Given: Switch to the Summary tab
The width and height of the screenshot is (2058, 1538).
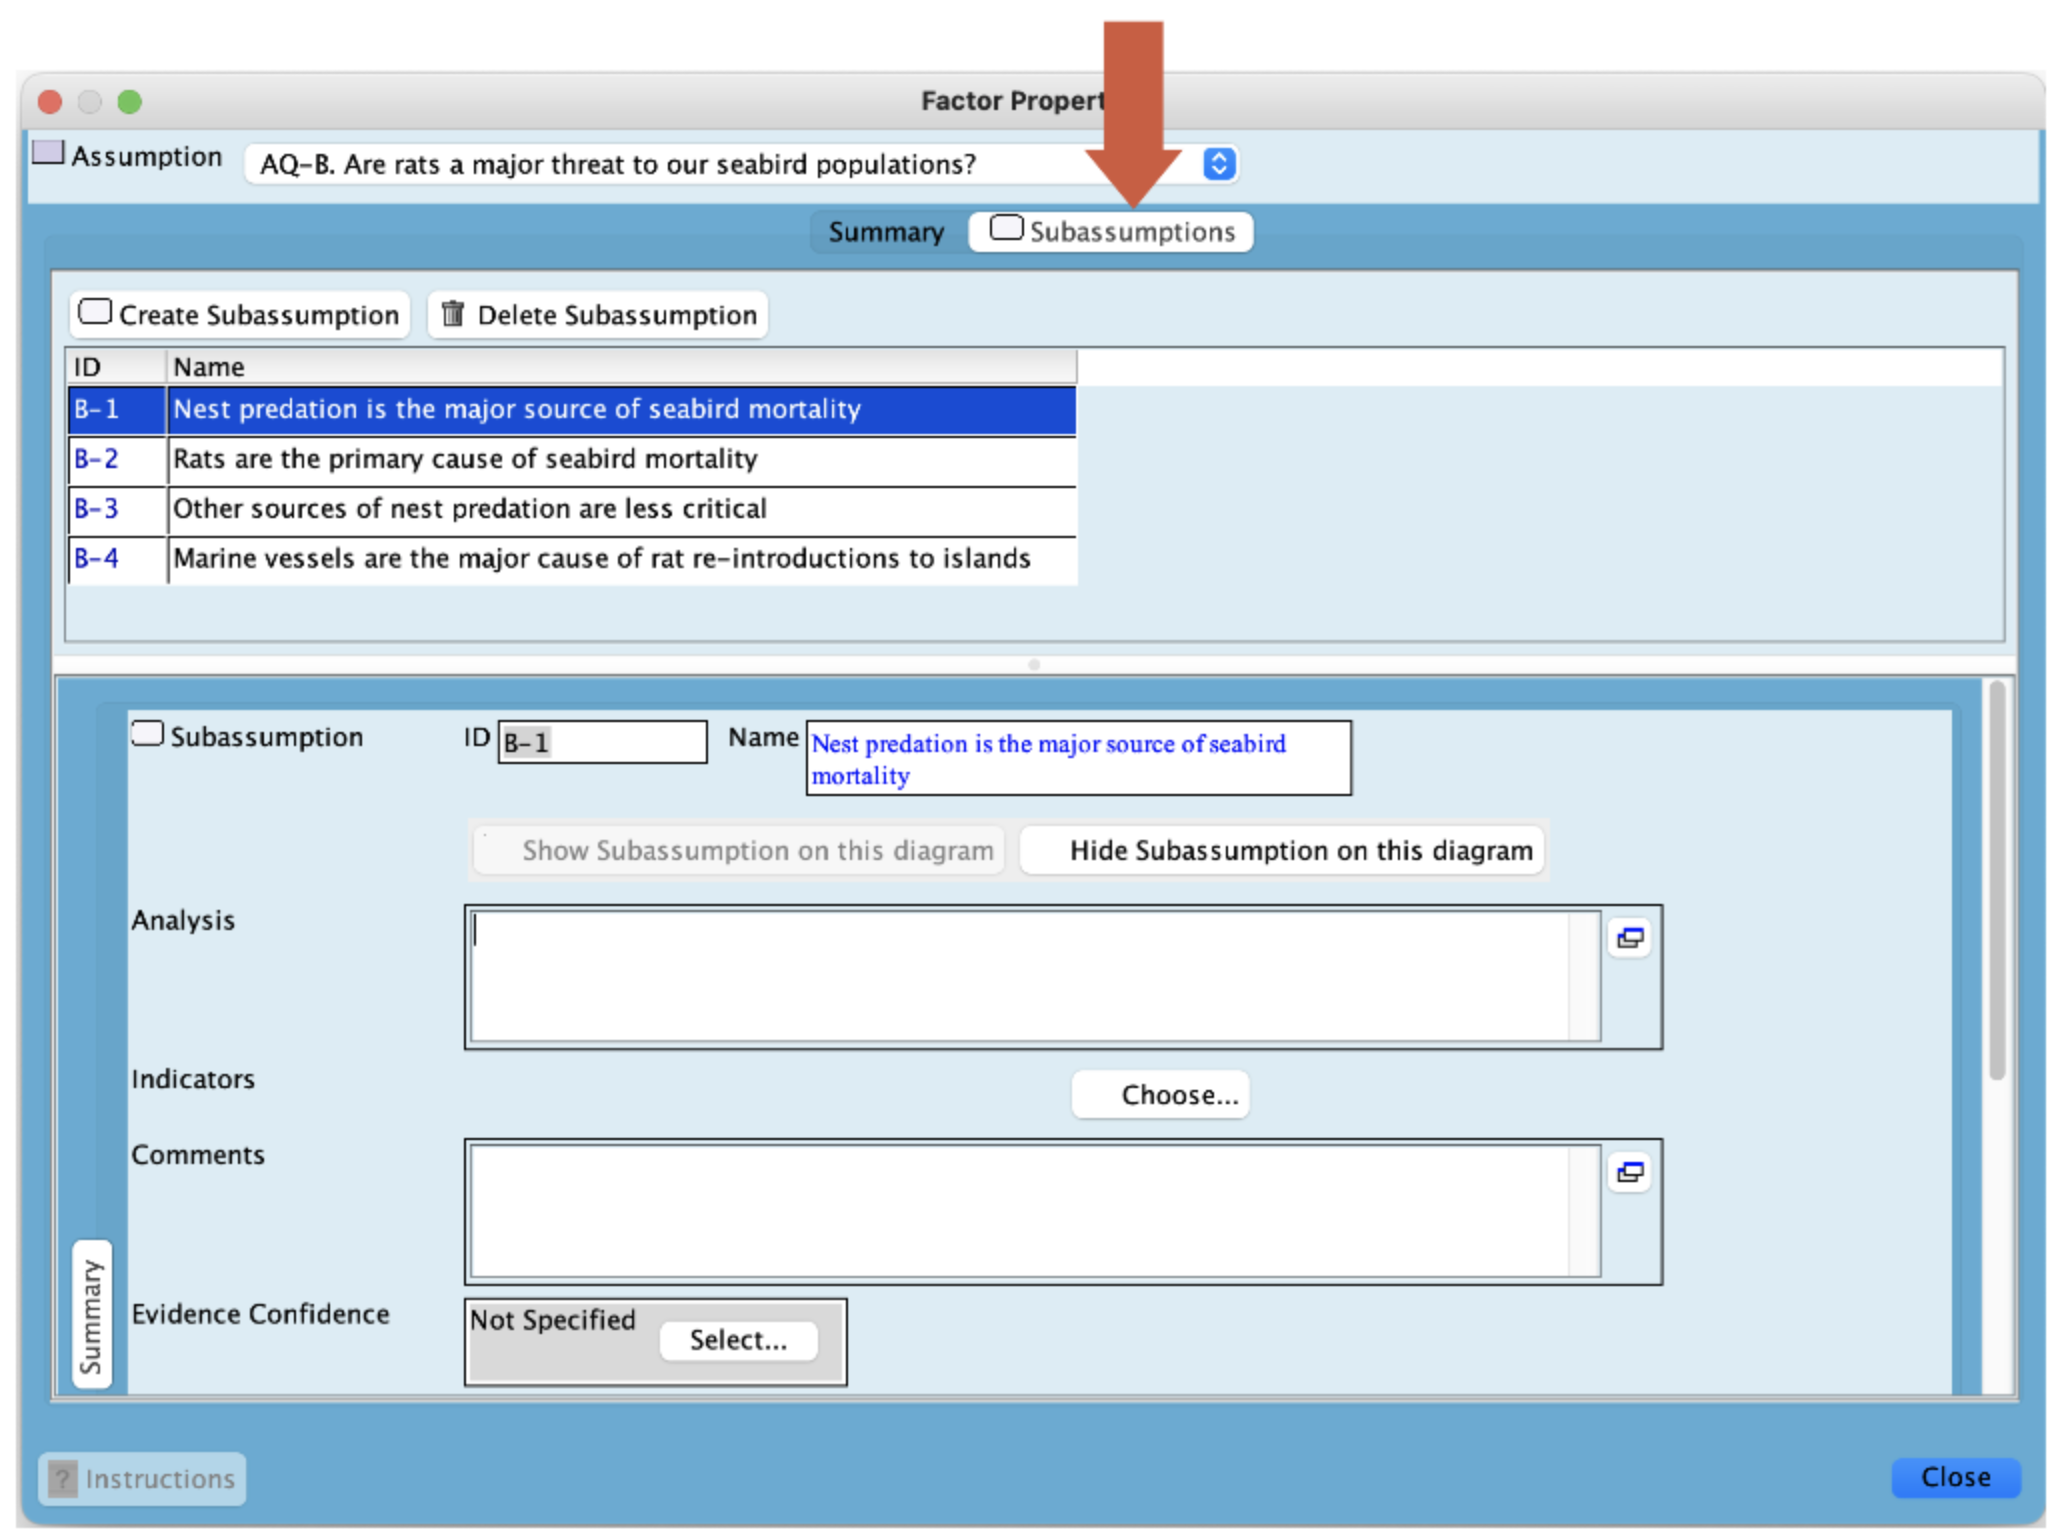Looking at the screenshot, I should pos(886,232).
